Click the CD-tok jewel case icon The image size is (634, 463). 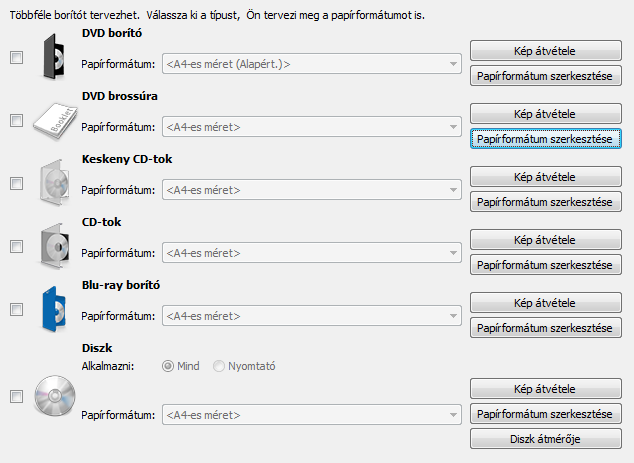(x=55, y=245)
